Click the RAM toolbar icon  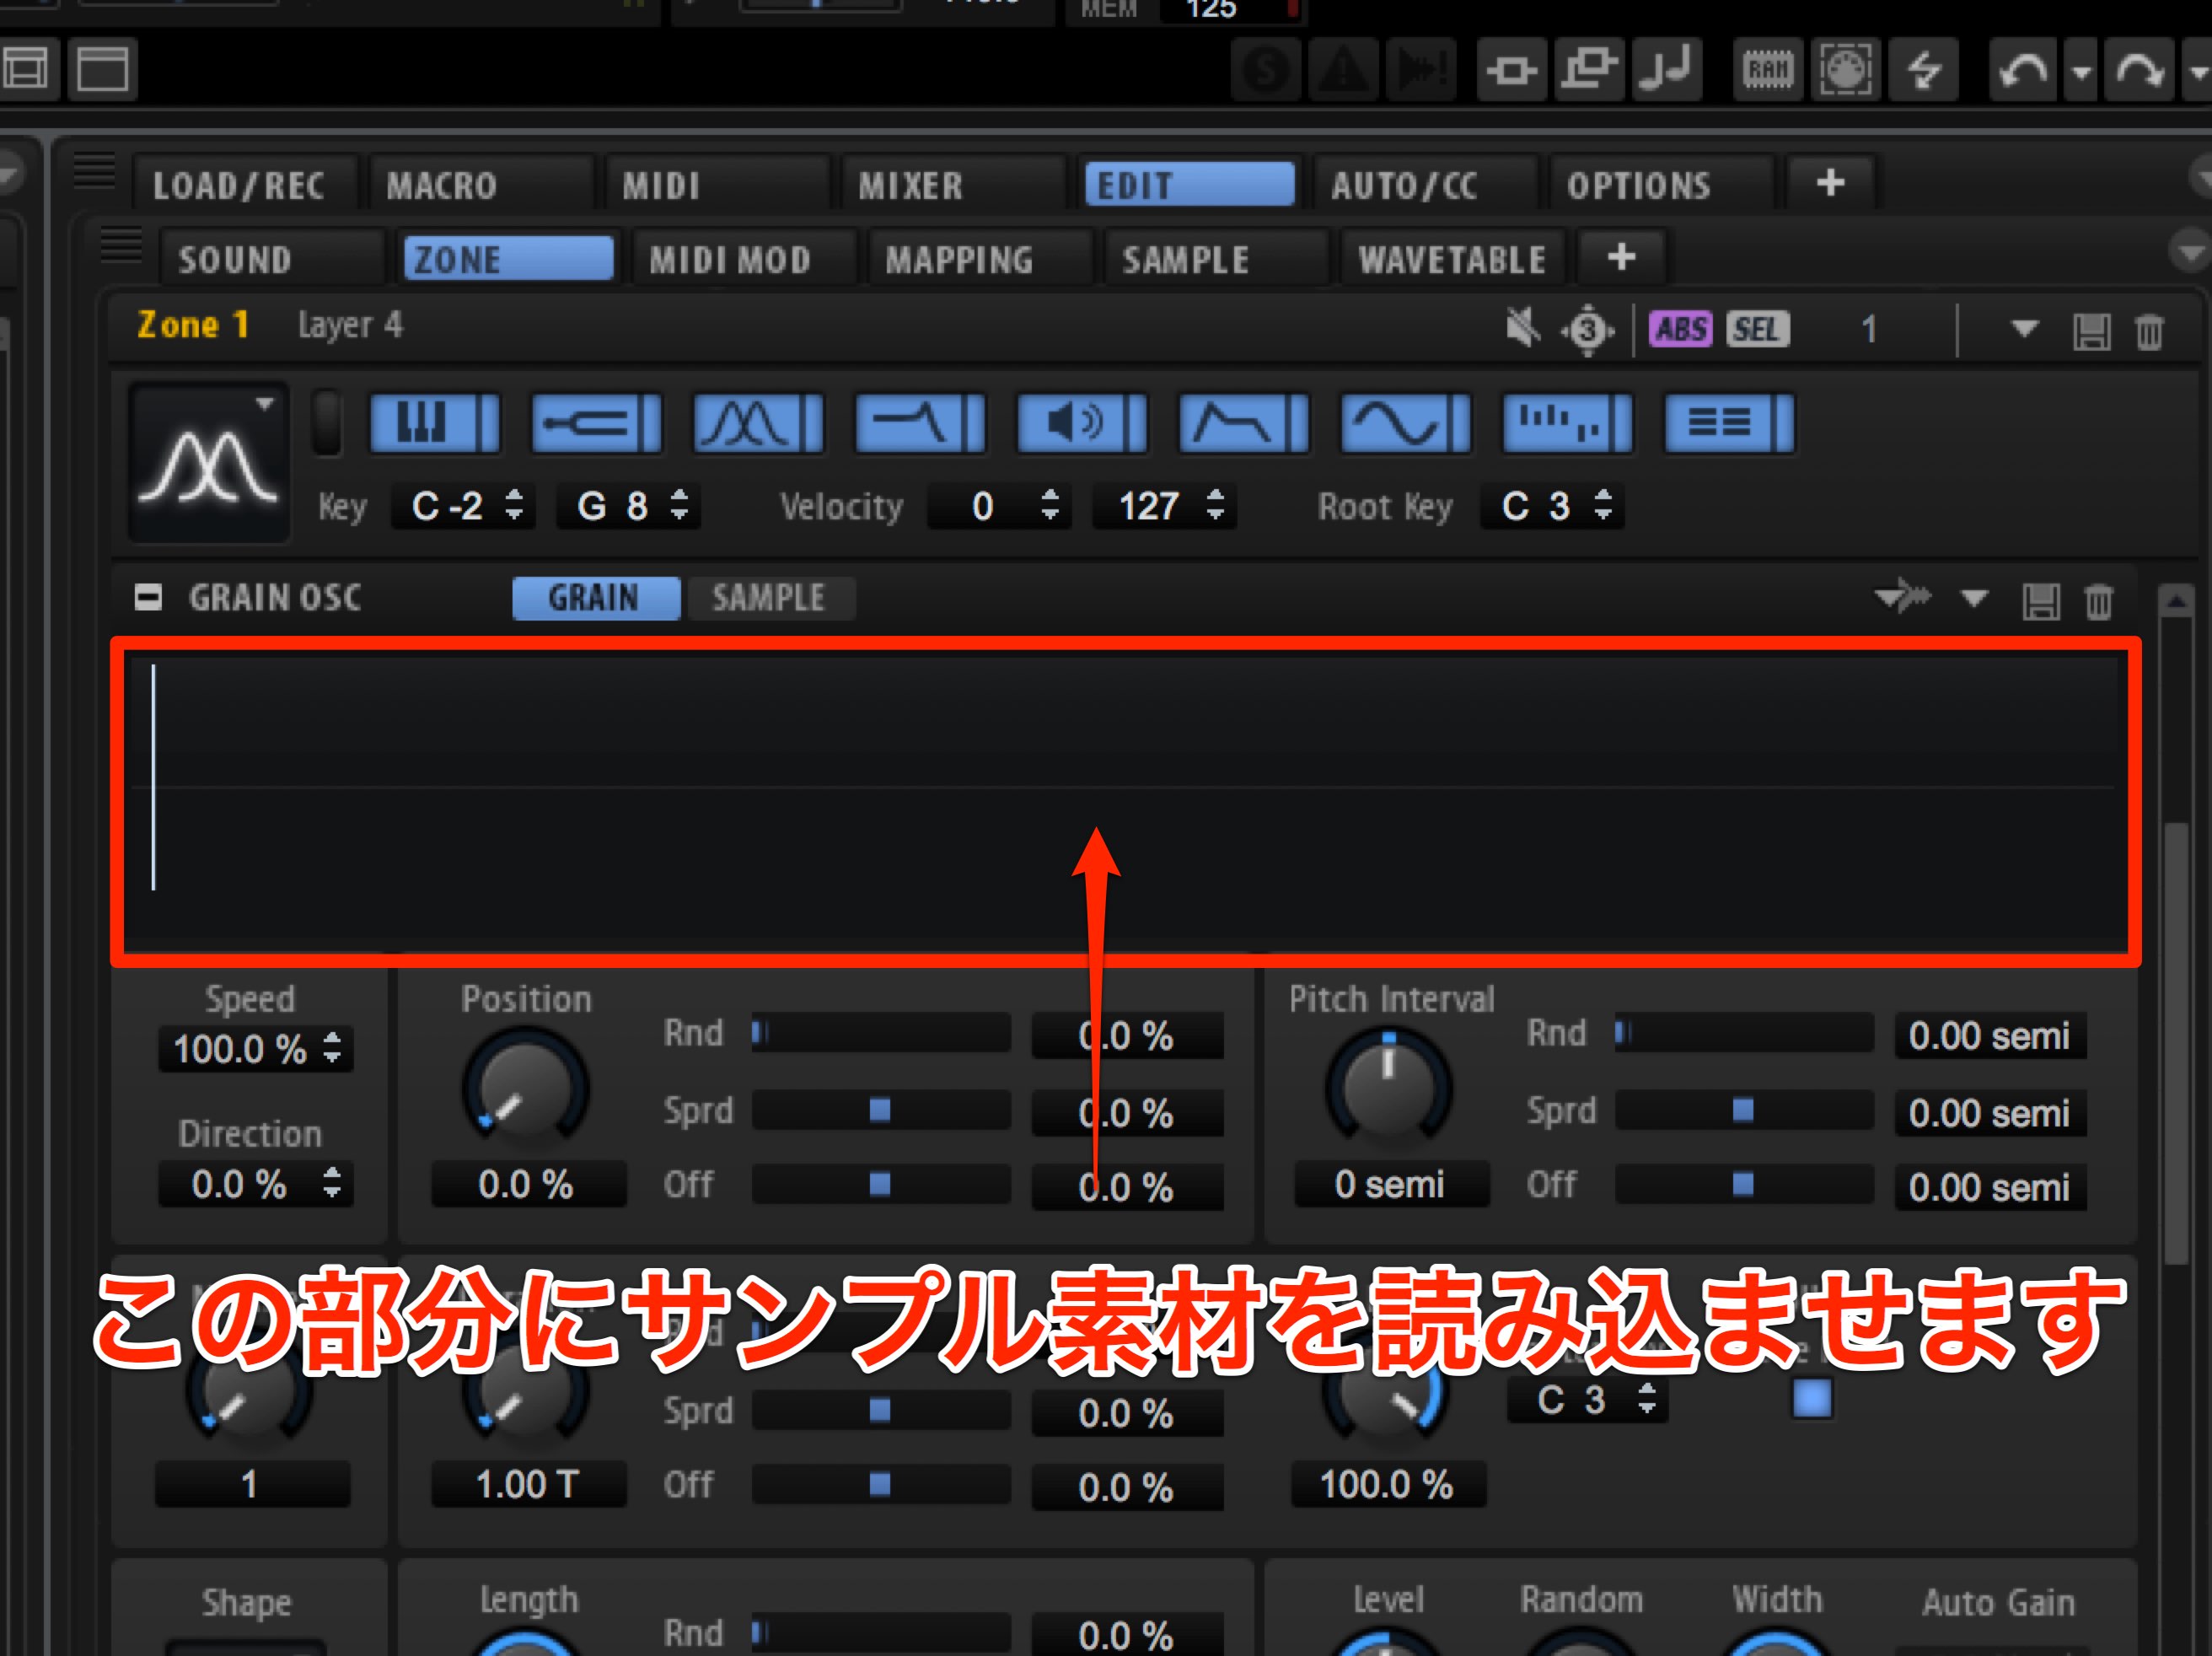(x=1768, y=70)
